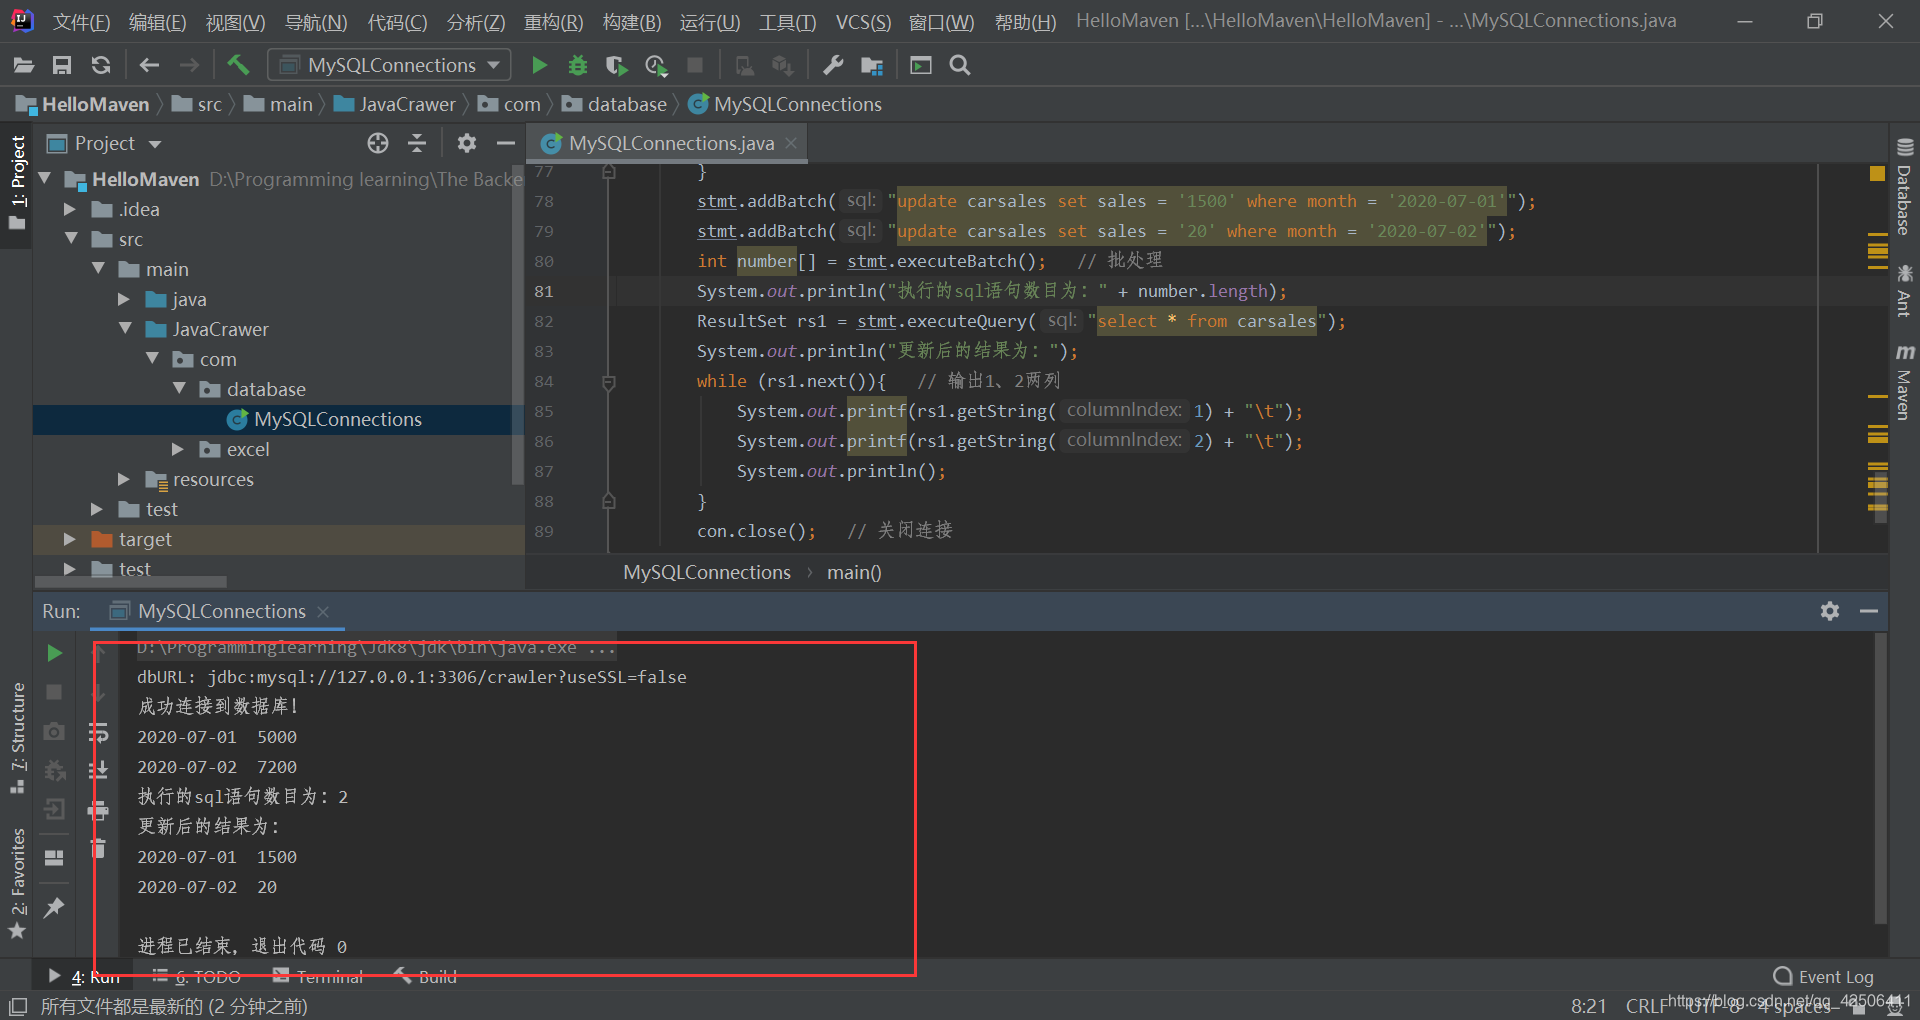The height and width of the screenshot is (1020, 1920).
Task: Click the locate target icon in Project panel
Action: click(x=378, y=144)
